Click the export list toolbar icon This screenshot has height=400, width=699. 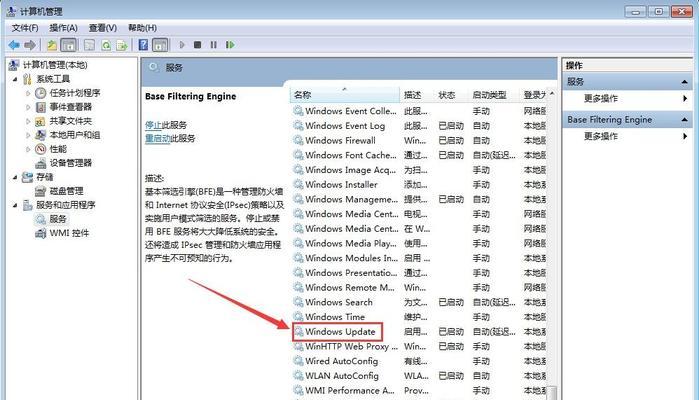coord(122,45)
